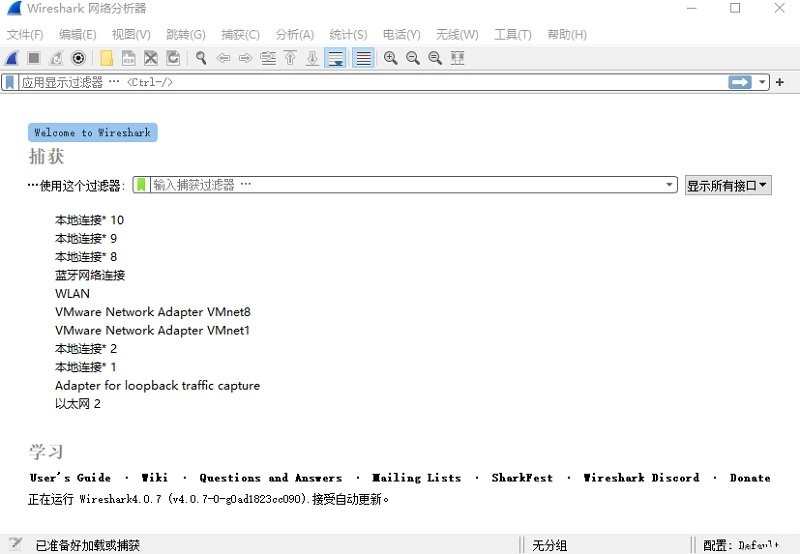Start capturing packets with shark fin icon

pyautogui.click(x=12, y=58)
